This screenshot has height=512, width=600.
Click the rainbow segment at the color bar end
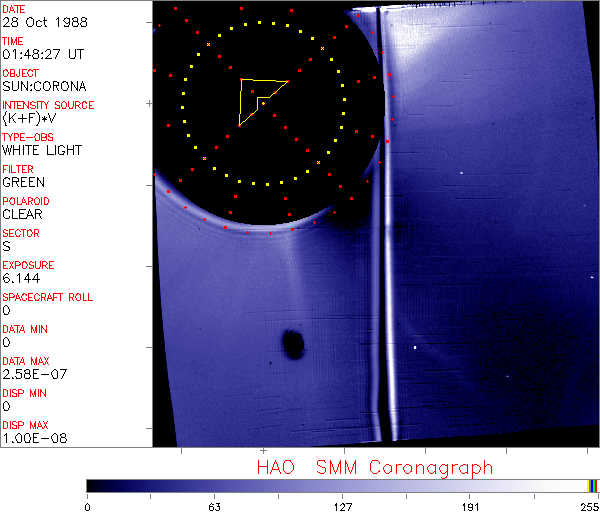tap(593, 485)
